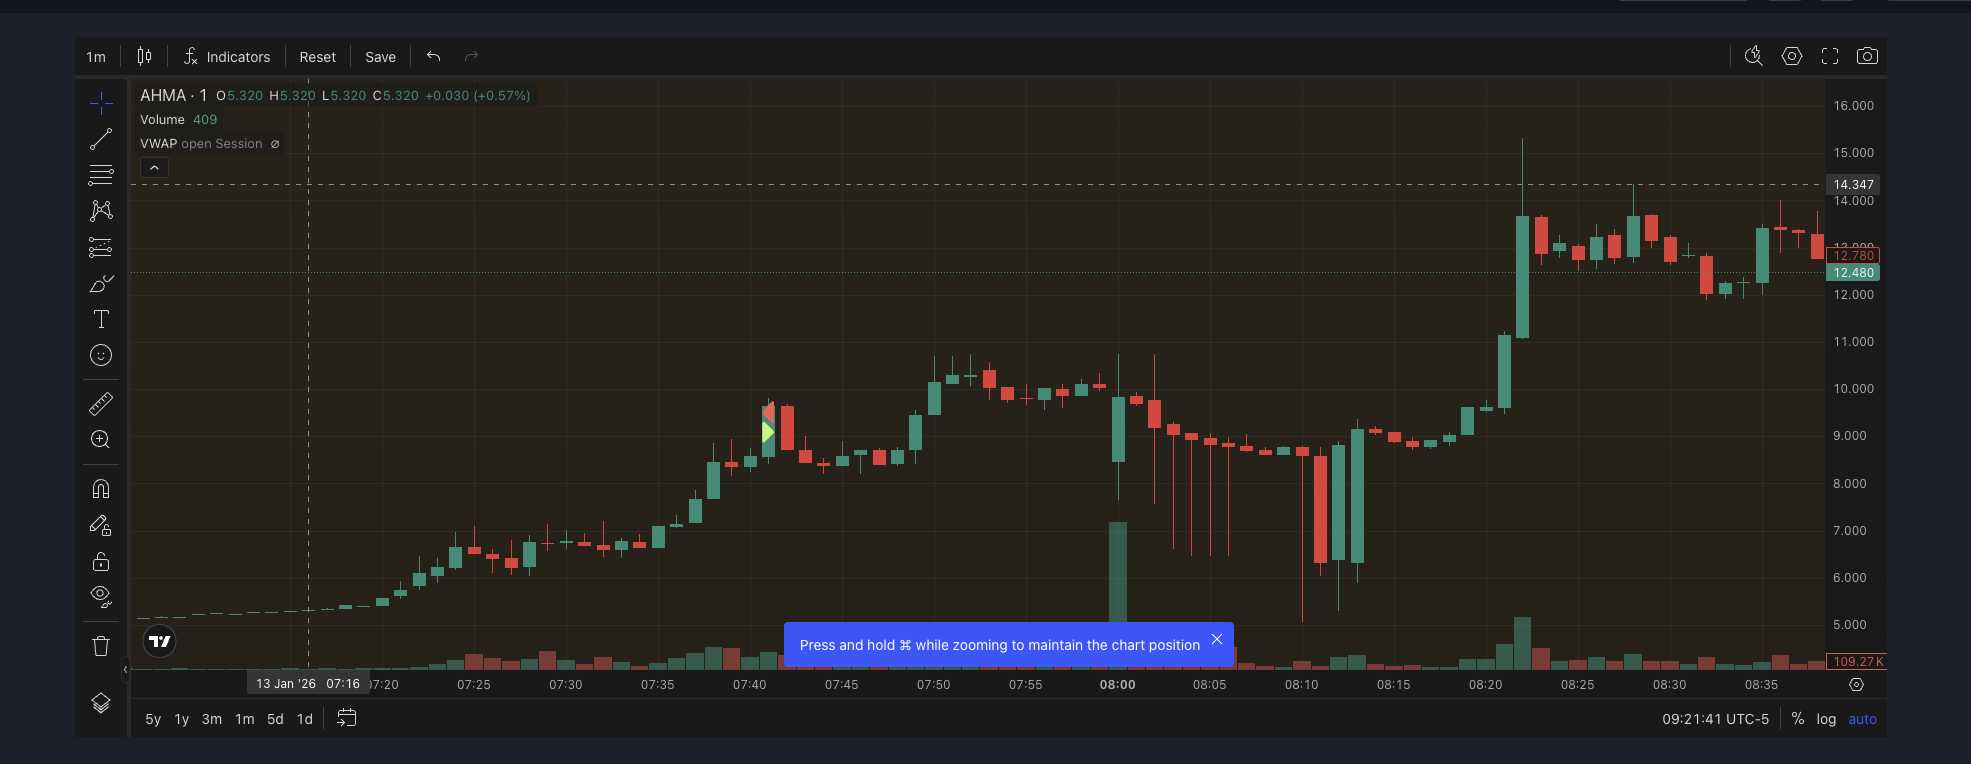Dismiss the blue zoom hint notification
Image resolution: width=1971 pixels, height=764 pixels.
pyautogui.click(x=1217, y=639)
